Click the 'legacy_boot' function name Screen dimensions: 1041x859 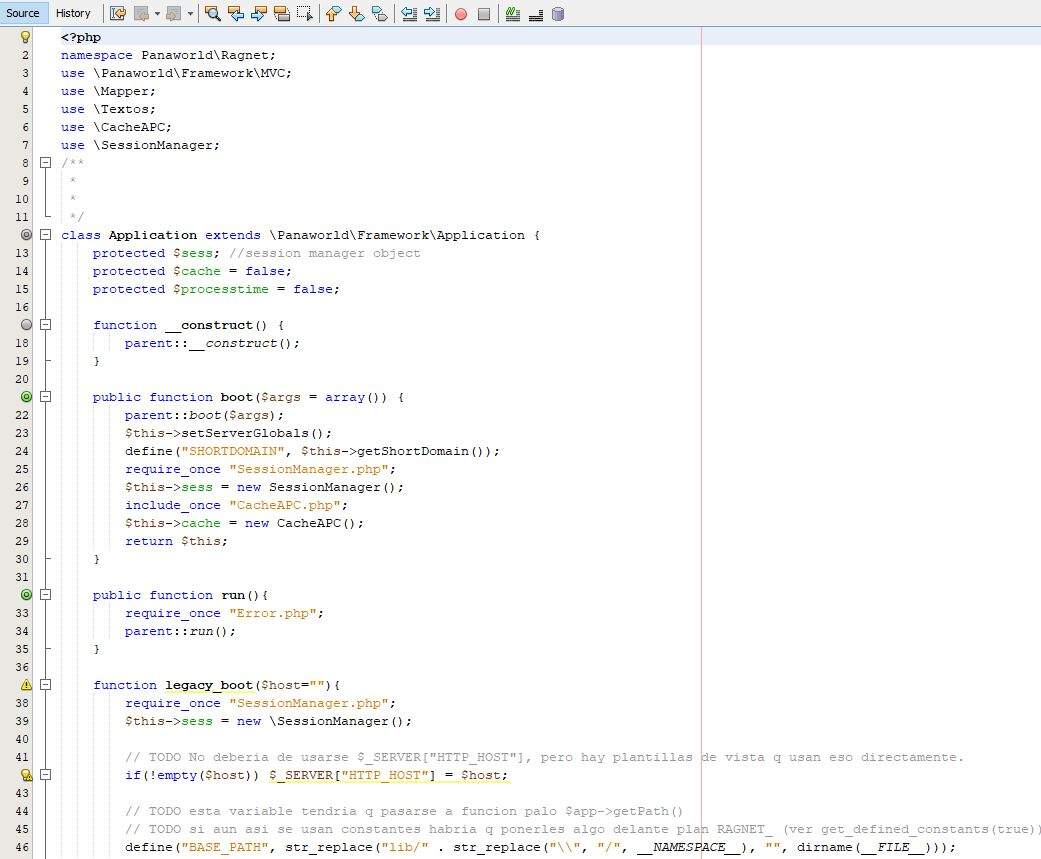pos(208,684)
